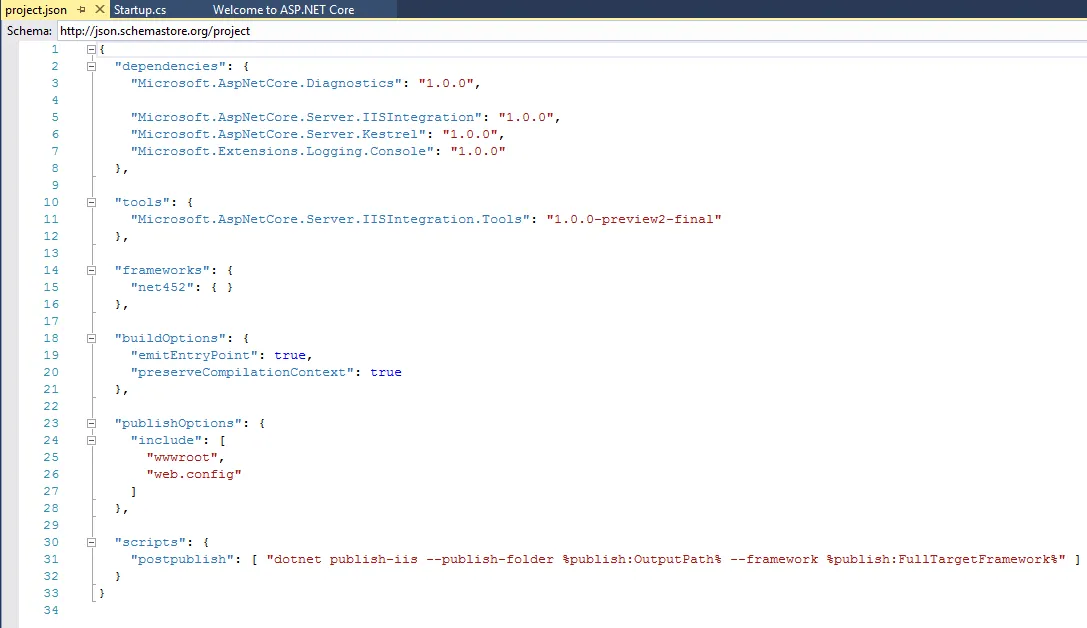Screen dimensions: 1087x628
Task: Open the Welcome to ASP.NET Core tab
Action: 283,10
